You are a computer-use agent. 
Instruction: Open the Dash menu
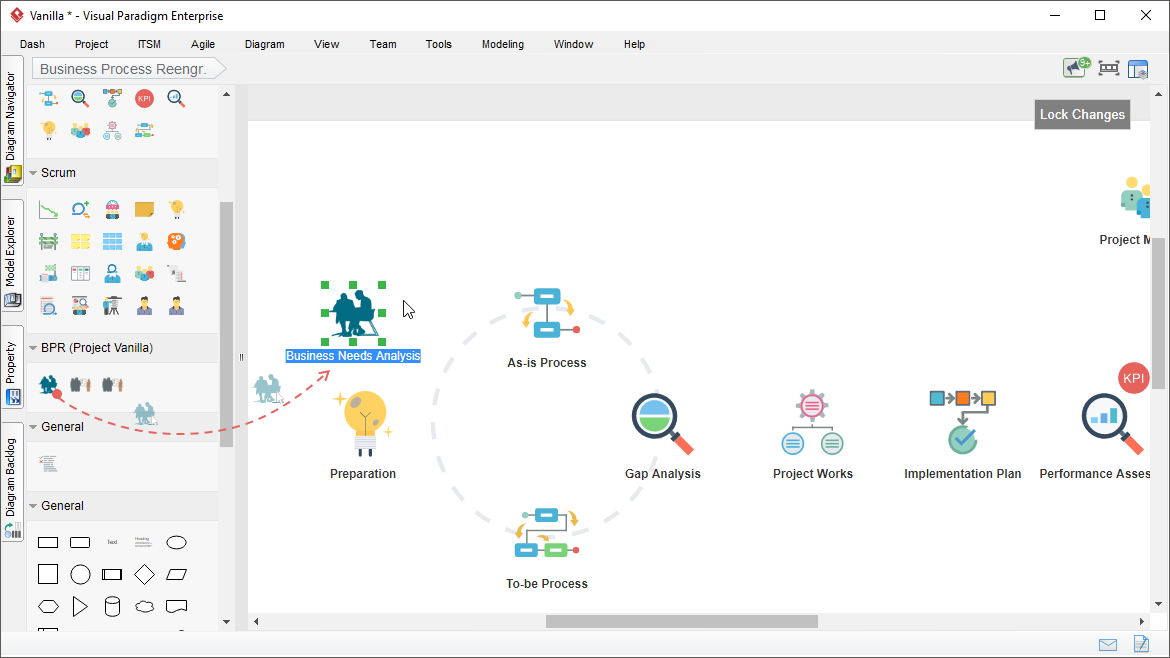click(x=32, y=44)
